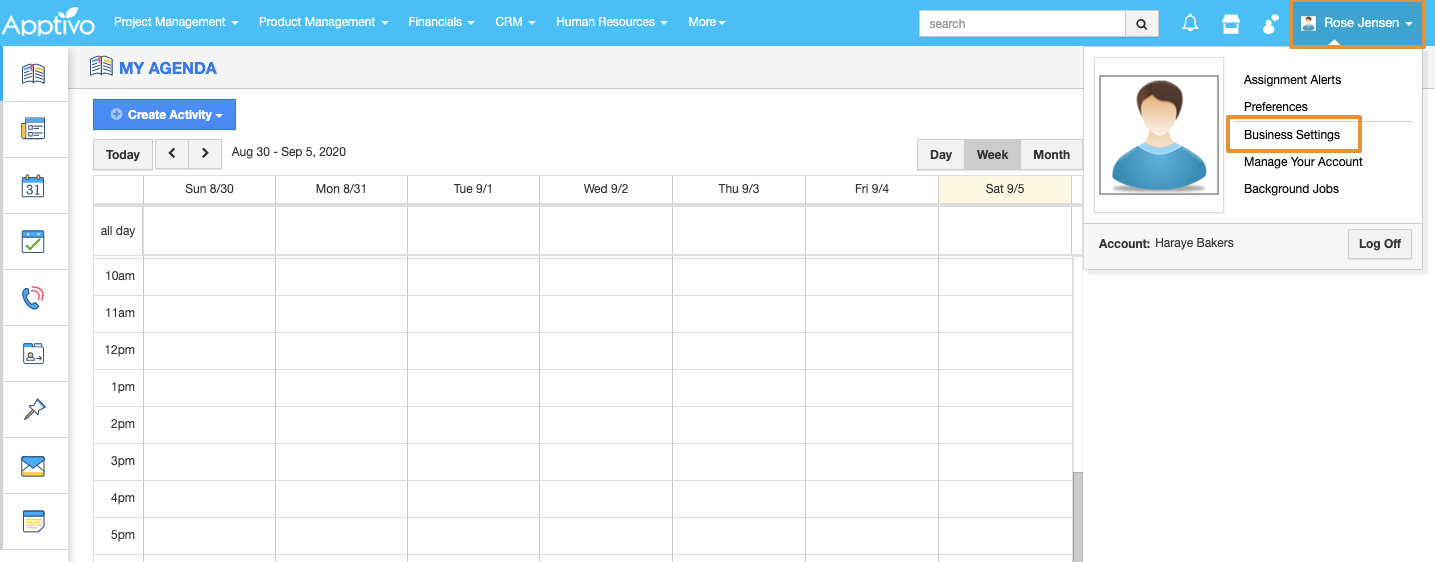Click the Emails envelope sidebar icon
The height and width of the screenshot is (562, 1435).
[34, 466]
